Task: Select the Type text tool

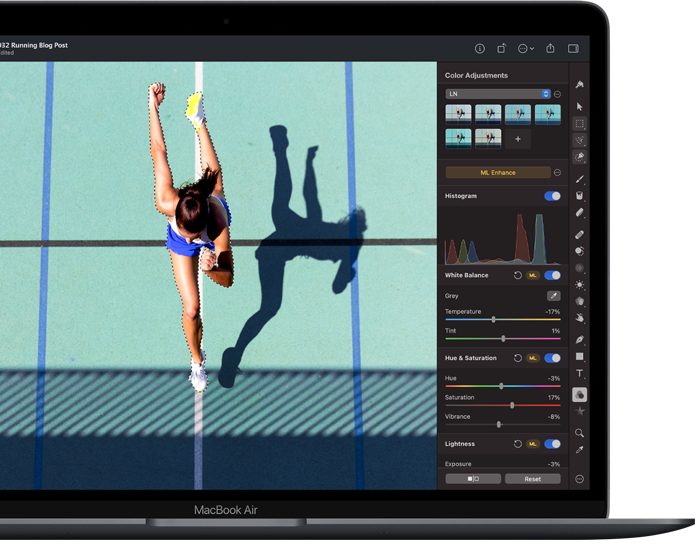Action: (x=580, y=374)
